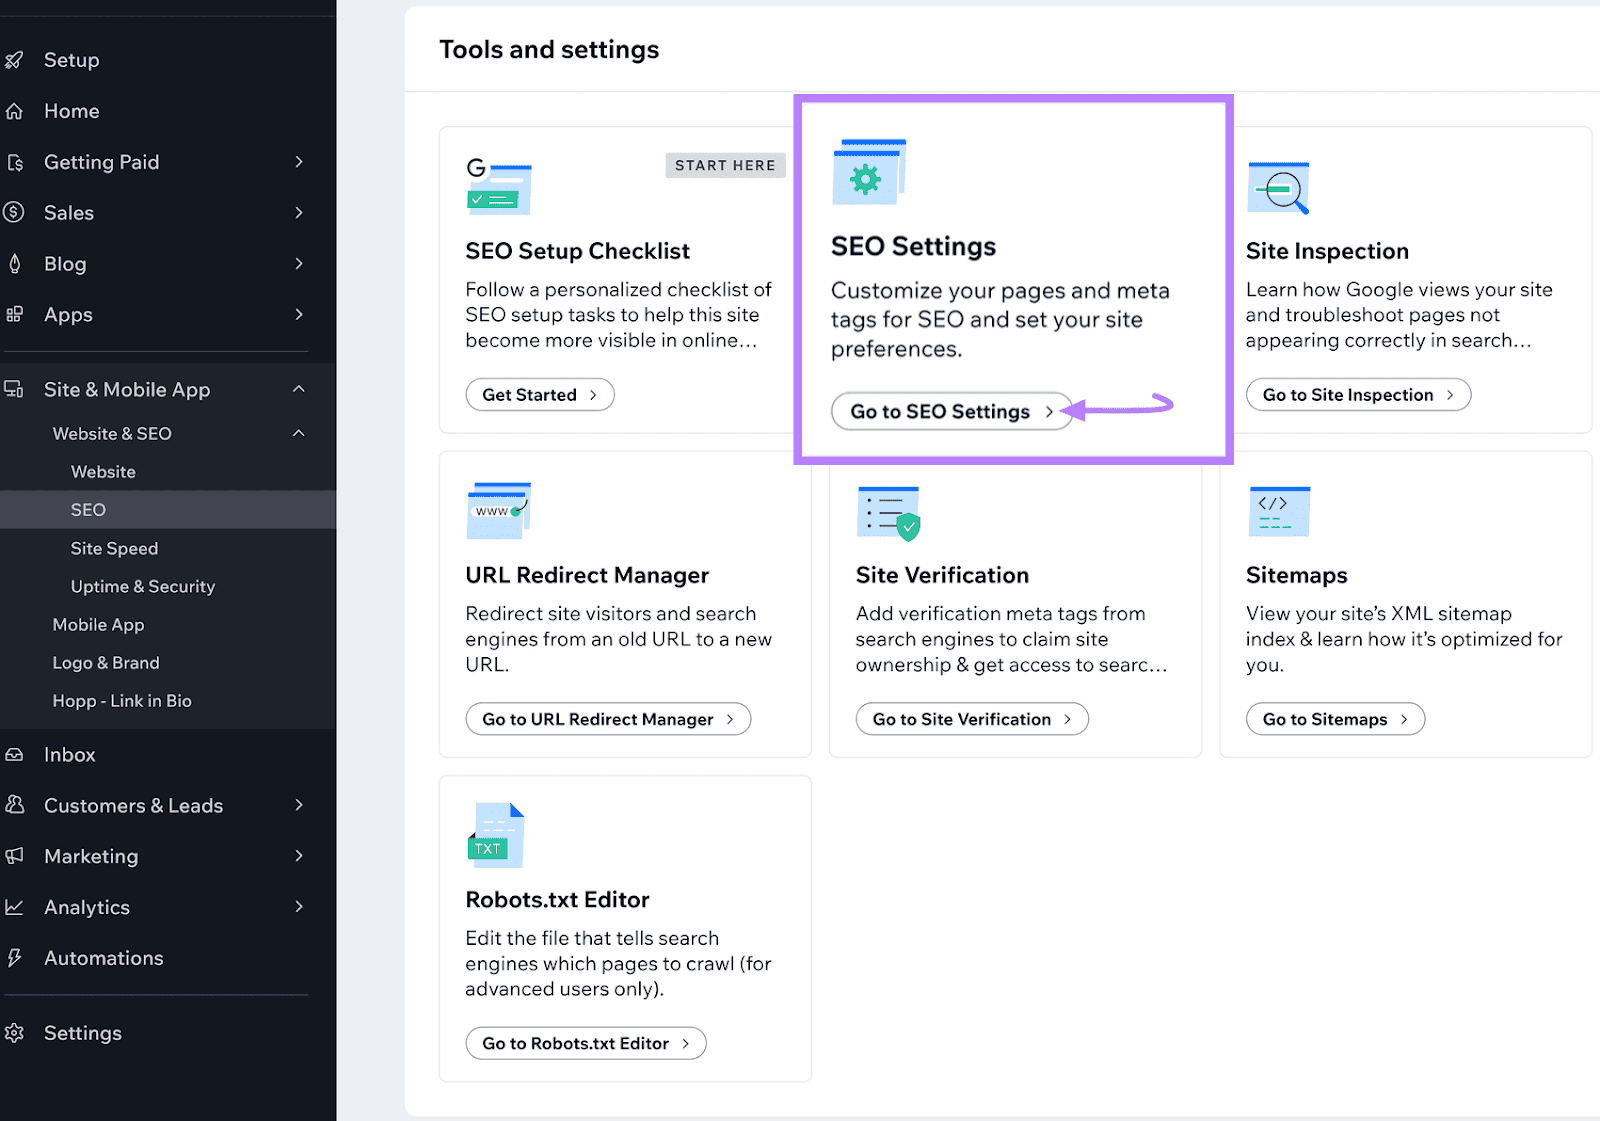The width and height of the screenshot is (1600, 1121).
Task: Collapse the Website & SEO section
Action: click(x=298, y=433)
